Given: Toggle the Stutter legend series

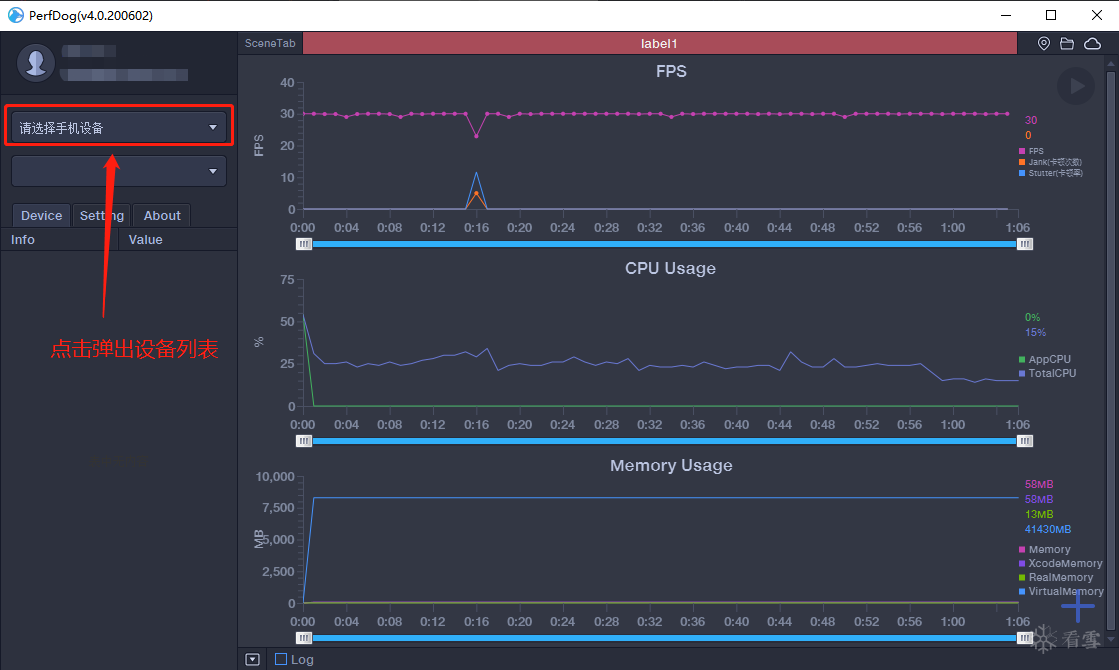Looking at the screenshot, I should (x=1050, y=173).
